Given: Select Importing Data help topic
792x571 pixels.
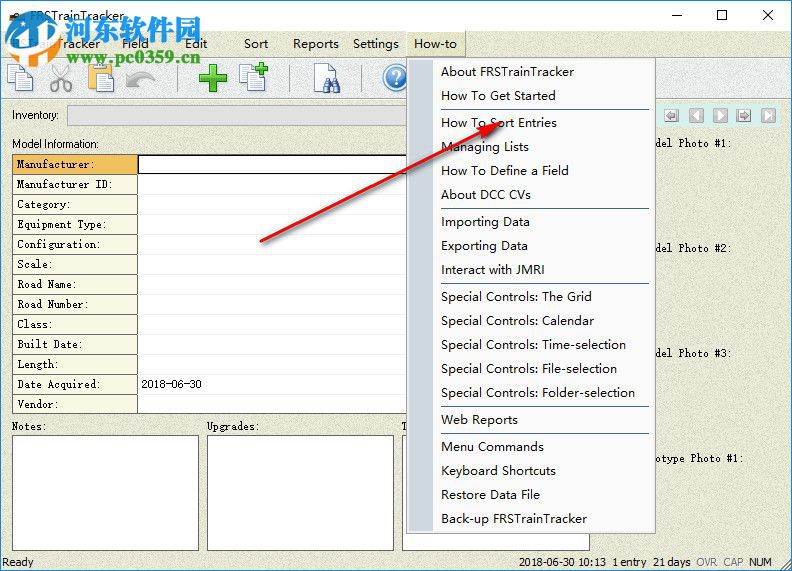Looking at the screenshot, I should pyautogui.click(x=485, y=222).
